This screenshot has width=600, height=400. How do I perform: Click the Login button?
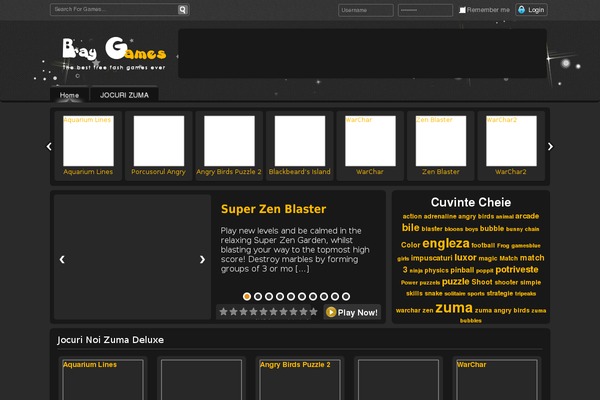click(532, 10)
